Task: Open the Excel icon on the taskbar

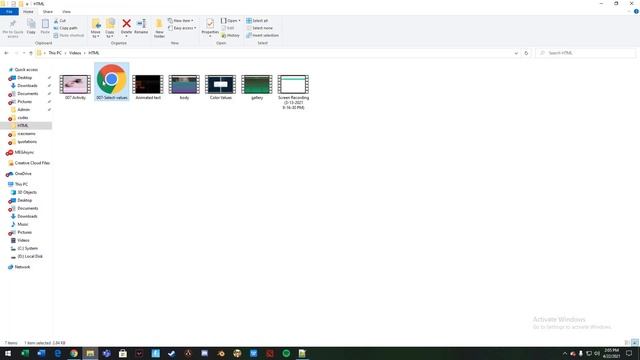Action: [25, 353]
